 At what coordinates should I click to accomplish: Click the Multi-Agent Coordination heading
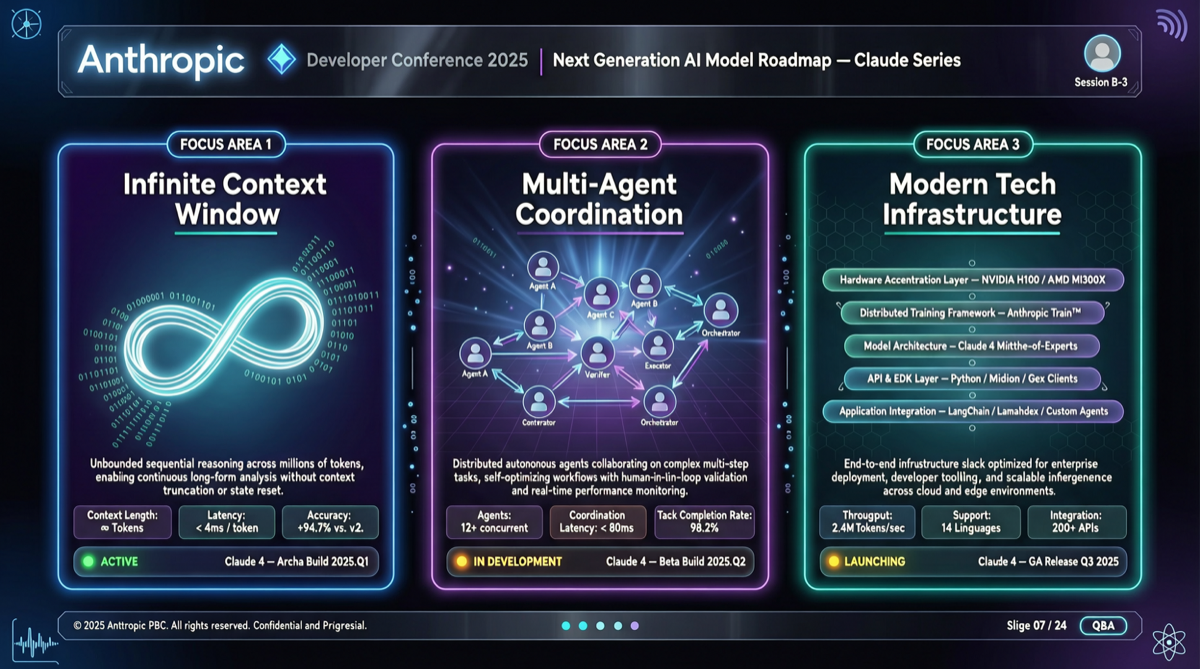(x=600, y=199)
